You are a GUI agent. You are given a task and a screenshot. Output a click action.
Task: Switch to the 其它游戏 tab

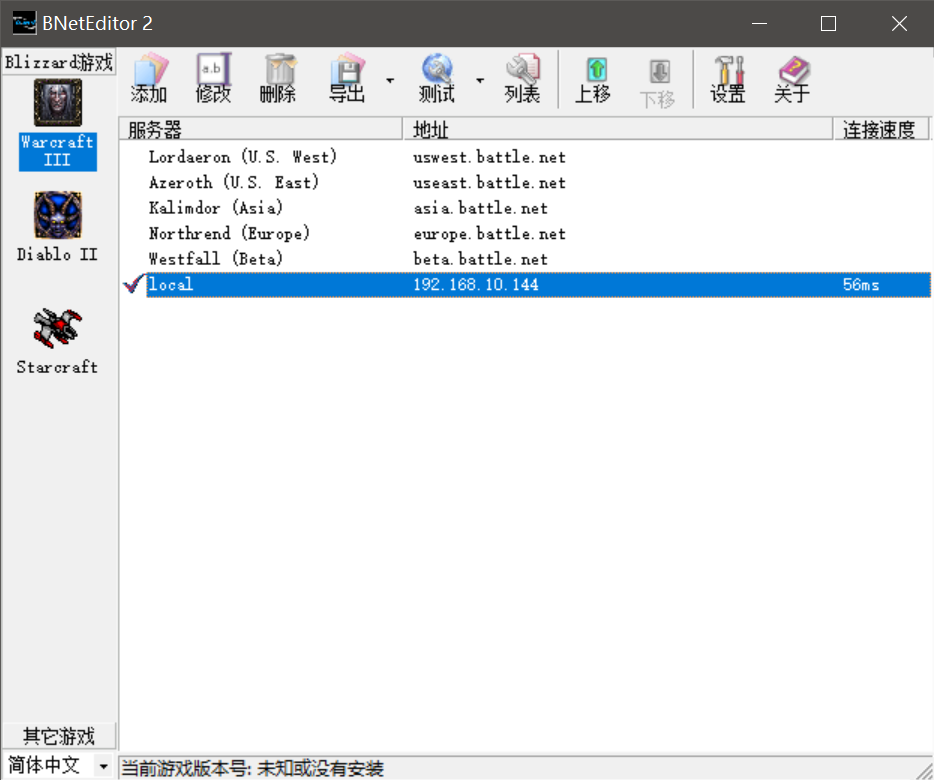59,736
